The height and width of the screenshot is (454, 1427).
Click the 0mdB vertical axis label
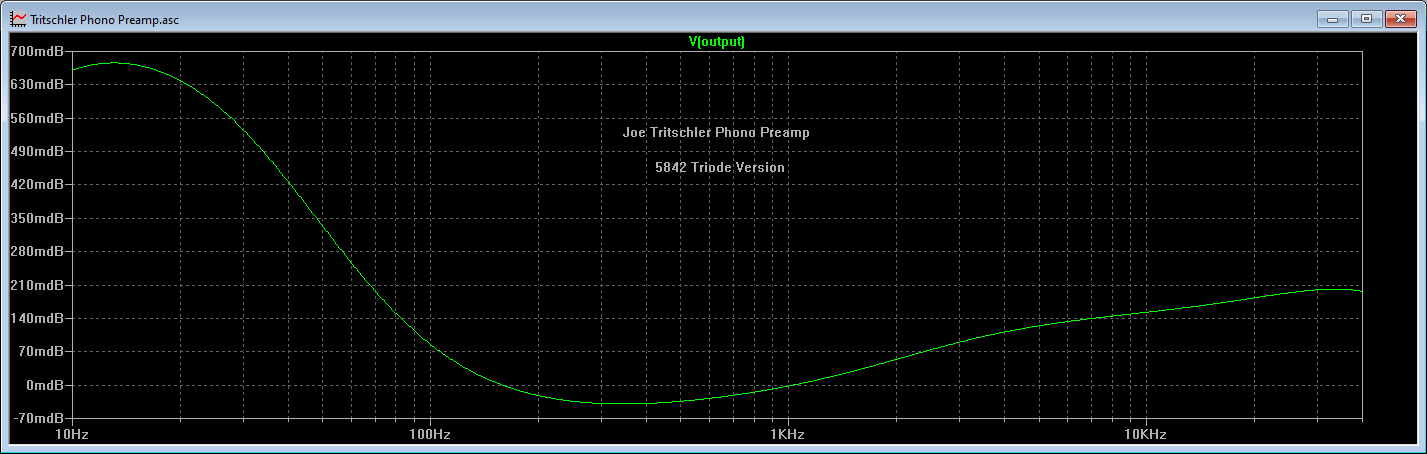(44, 385)
